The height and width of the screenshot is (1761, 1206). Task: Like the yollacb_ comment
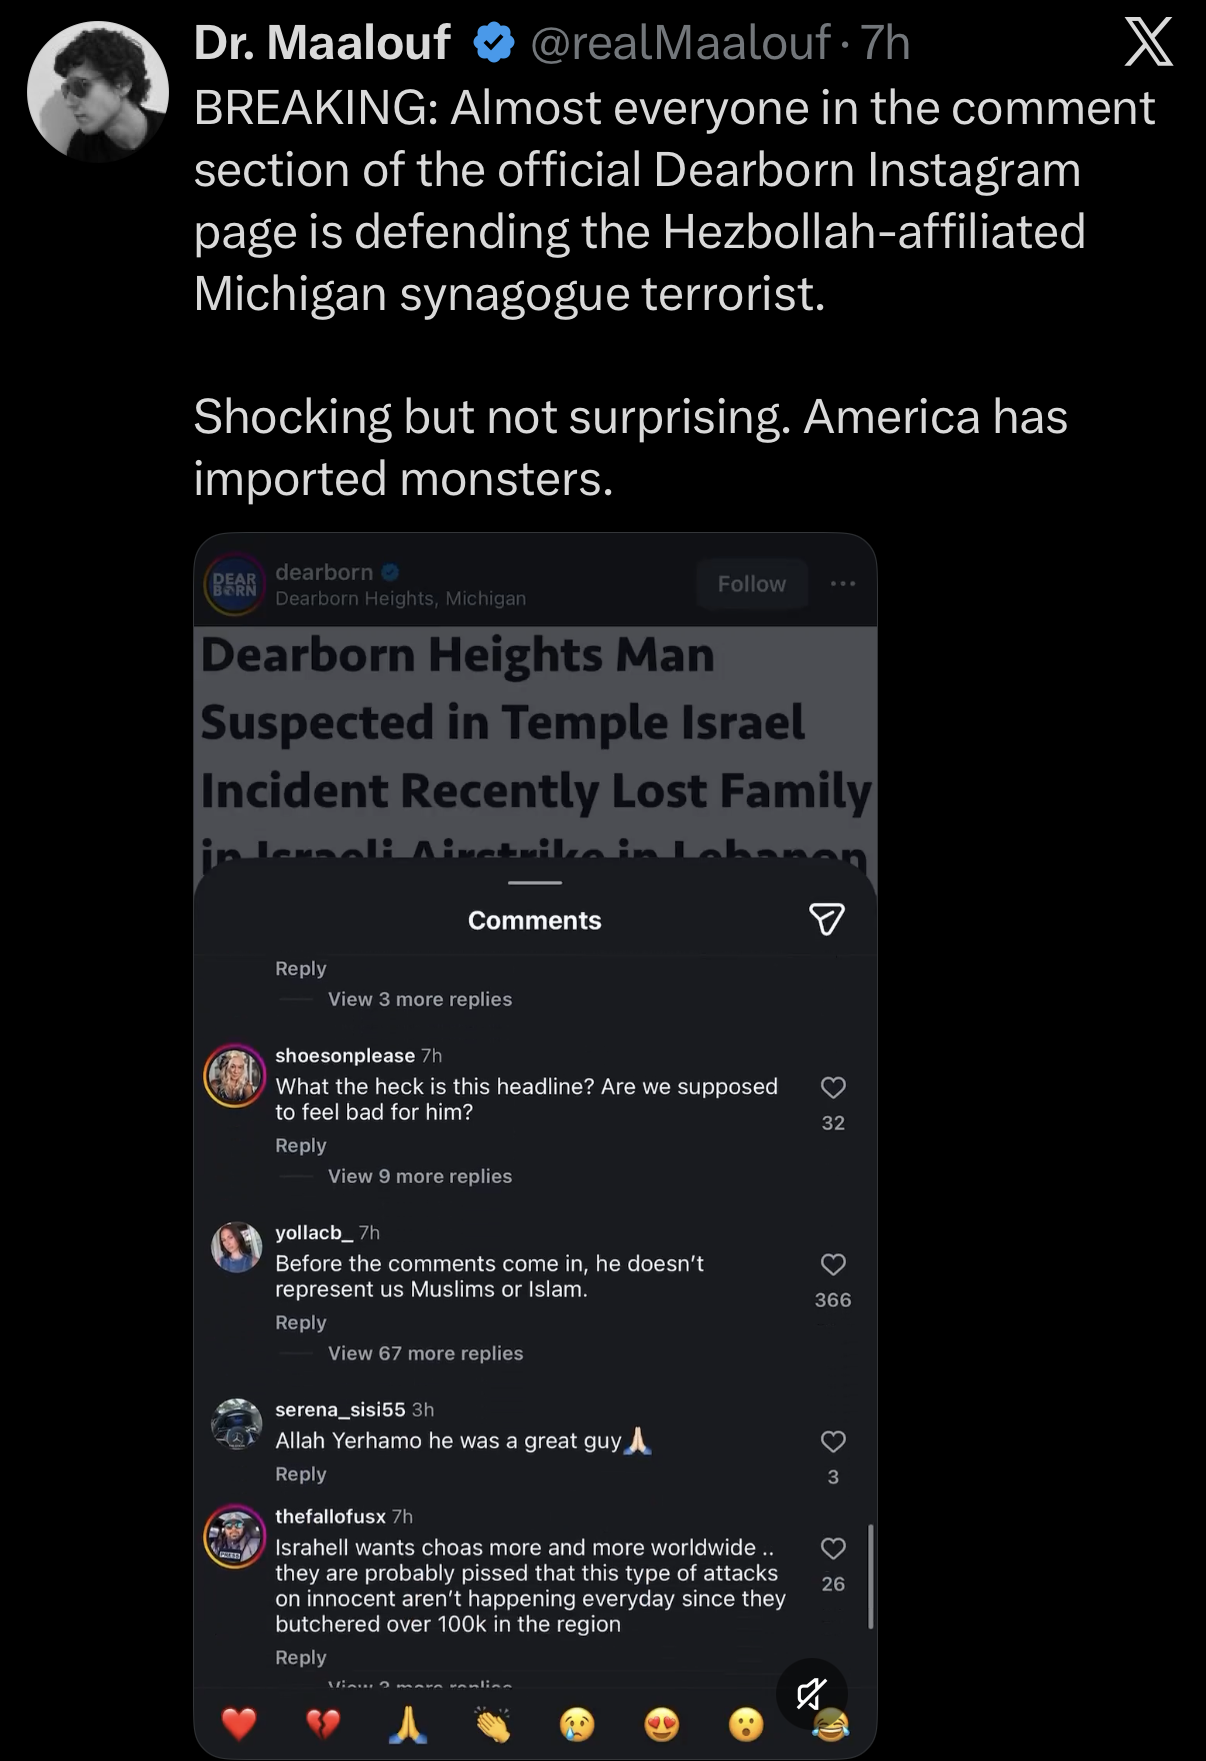833,1265
